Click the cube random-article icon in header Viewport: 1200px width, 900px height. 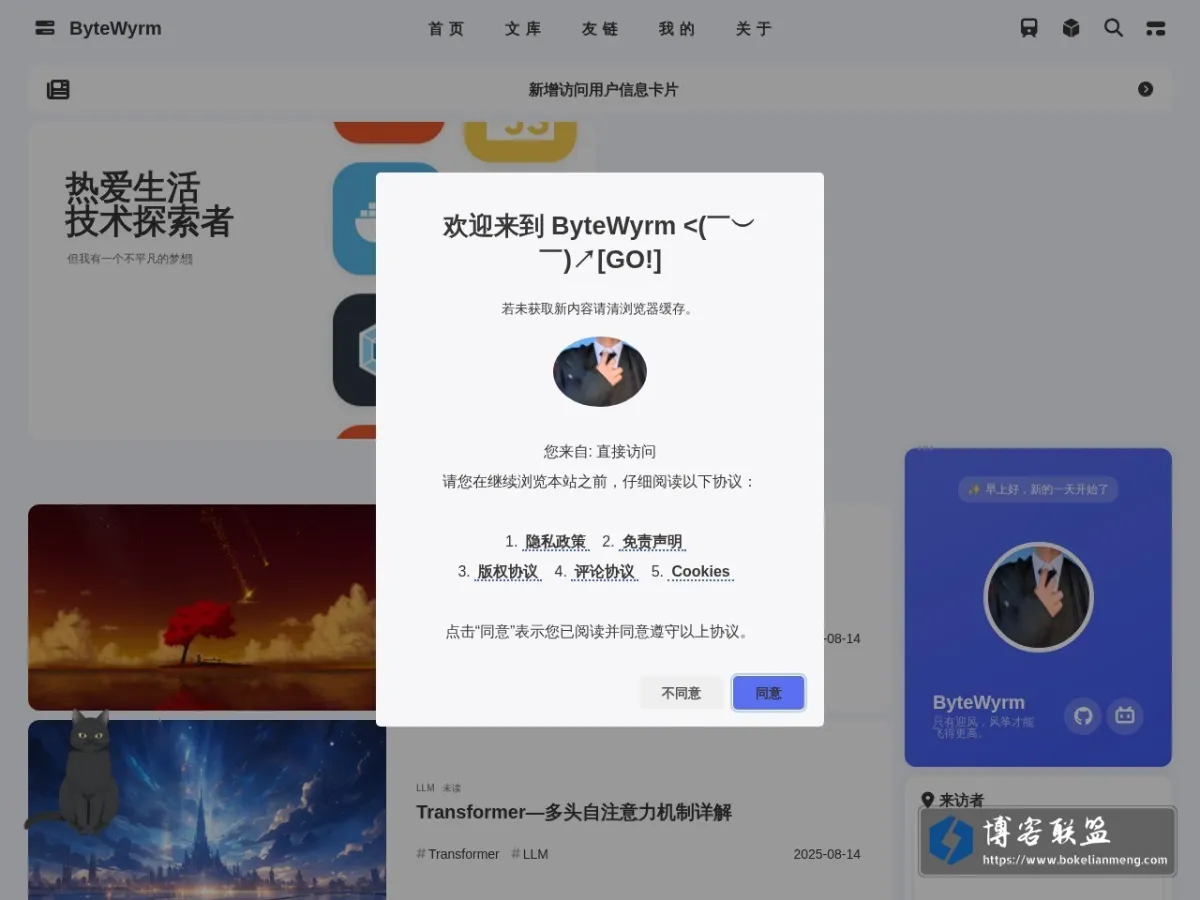tap(1071, 28)
